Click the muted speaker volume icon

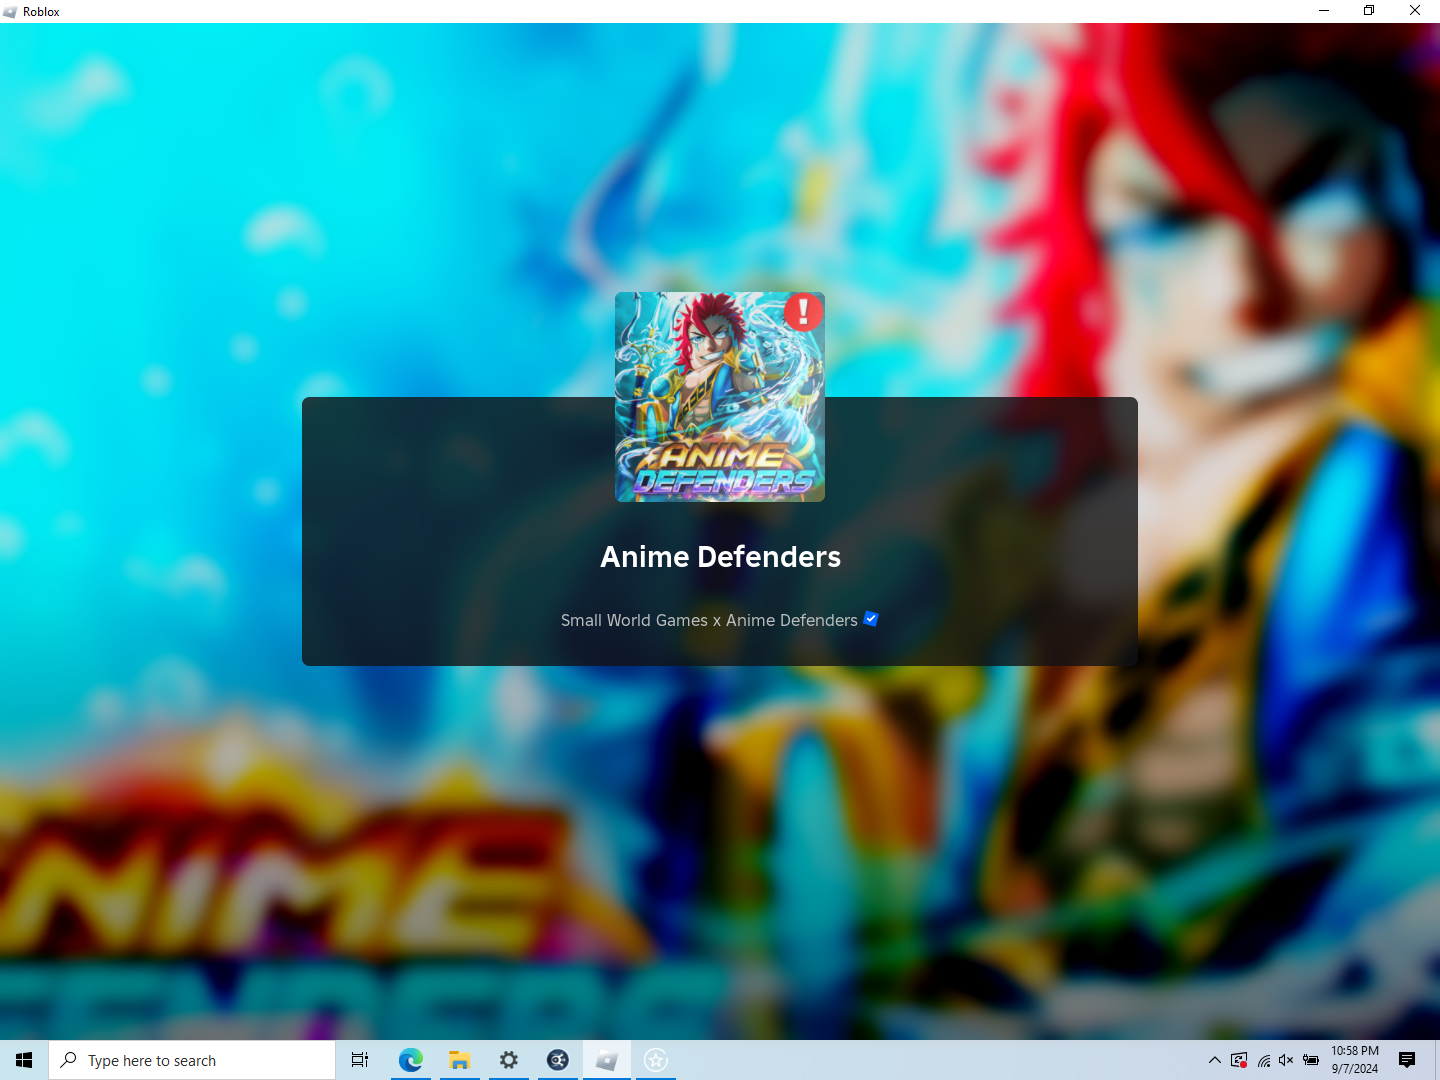tap(1286, 1060)
